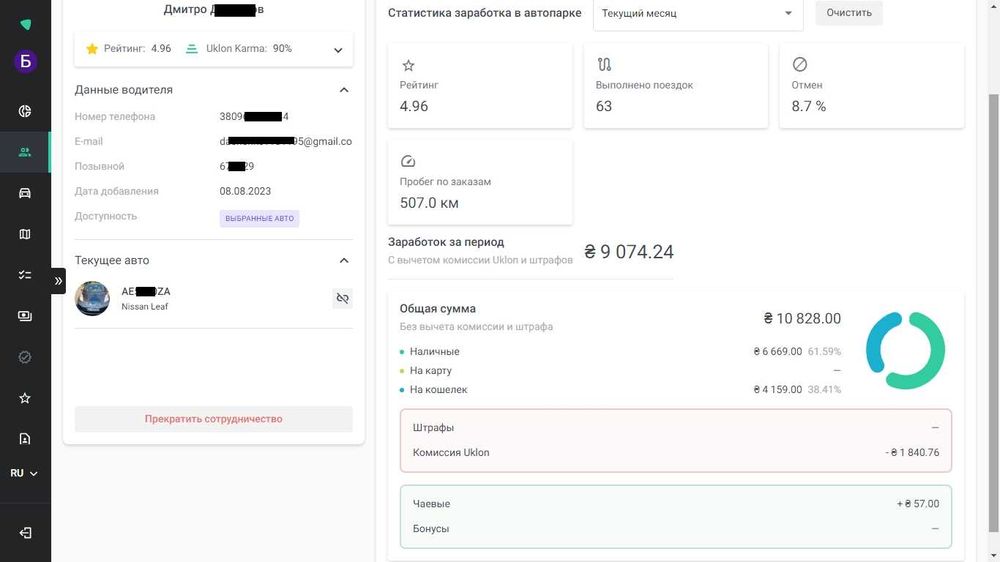This screenshot has width=1000, height=562.
Task: Open the finance money icon in sidebar
Action: point(25,316)
